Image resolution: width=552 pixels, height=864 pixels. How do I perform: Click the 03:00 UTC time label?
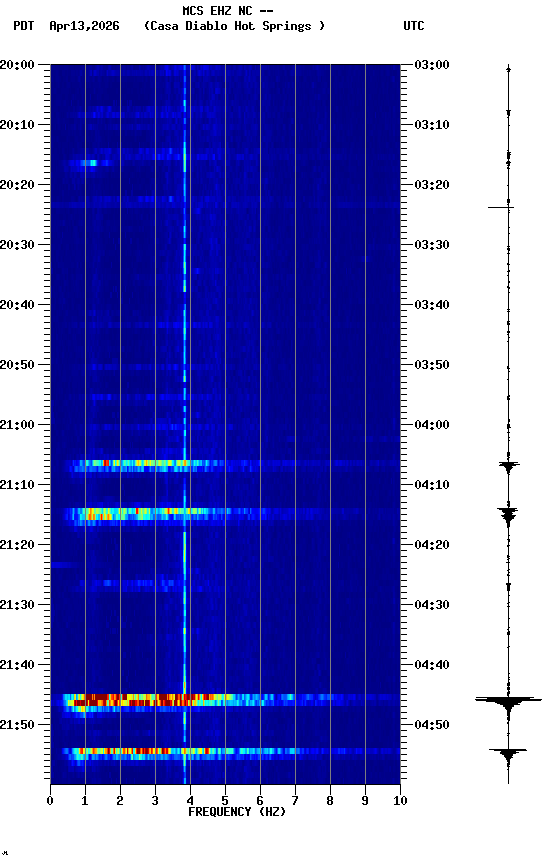[432, 65]
